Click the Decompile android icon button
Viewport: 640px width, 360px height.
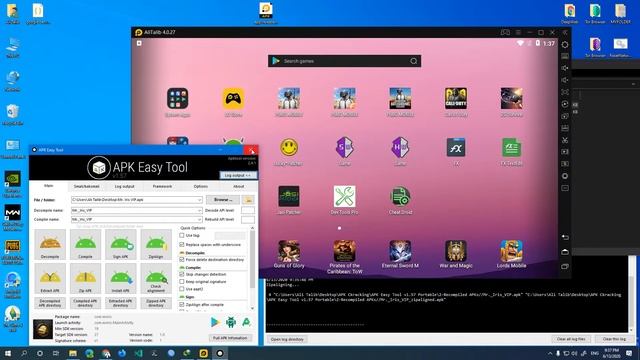pyautogui.click(x=50, y=244)
